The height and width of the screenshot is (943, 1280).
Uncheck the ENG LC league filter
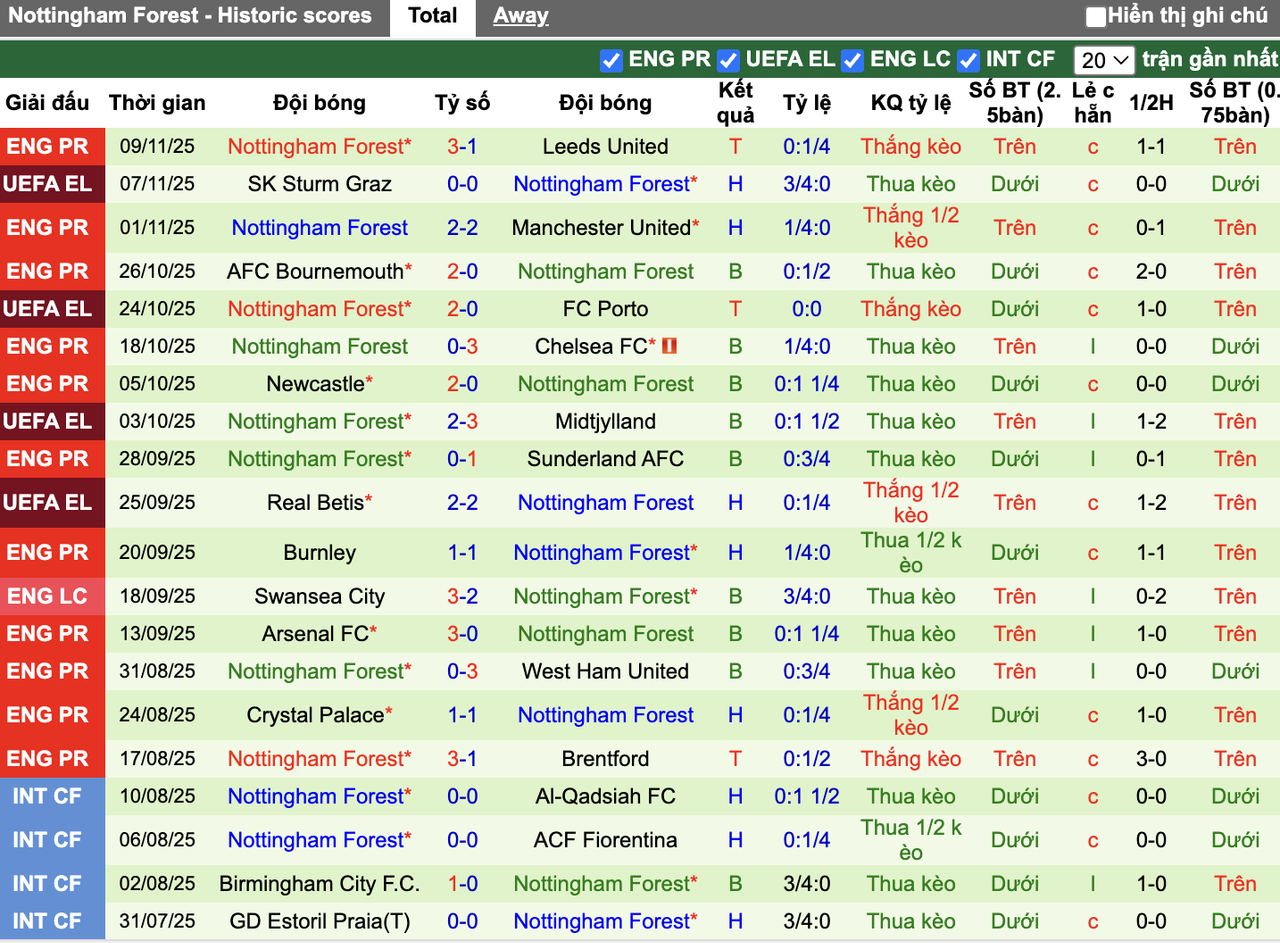tap(852, 60)
